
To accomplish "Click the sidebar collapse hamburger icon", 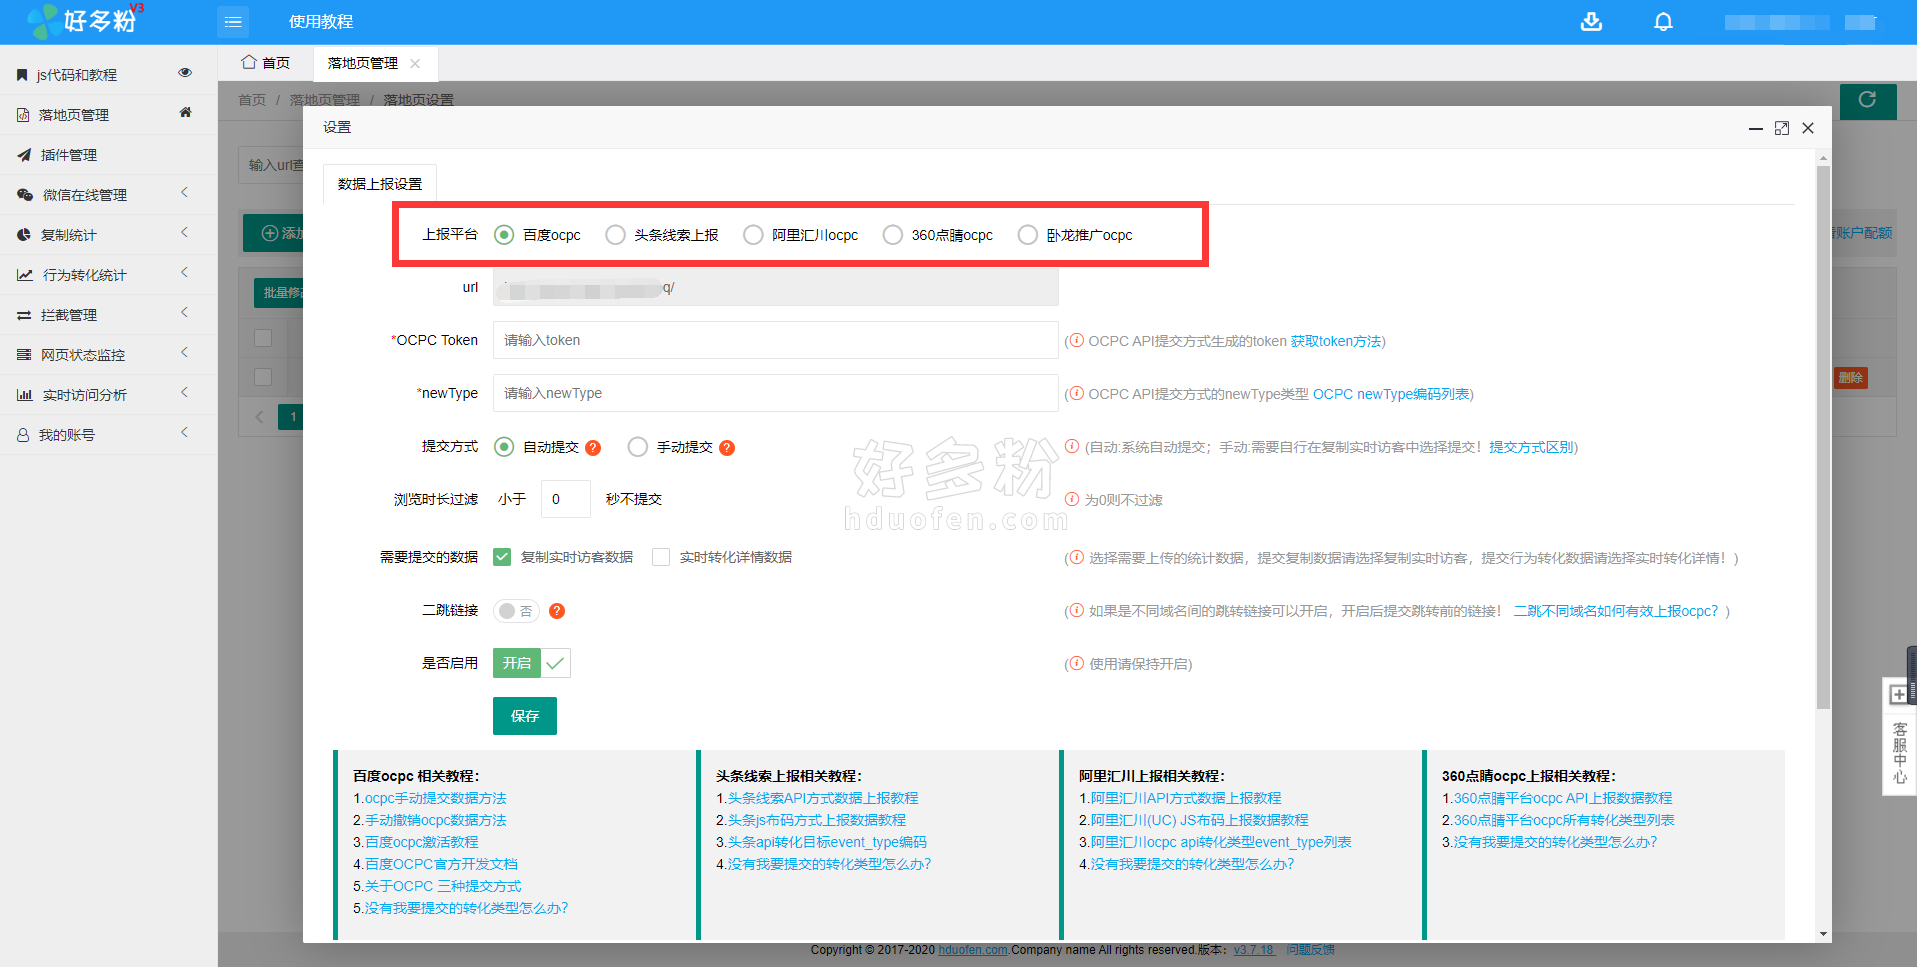I will pos(233,21).
